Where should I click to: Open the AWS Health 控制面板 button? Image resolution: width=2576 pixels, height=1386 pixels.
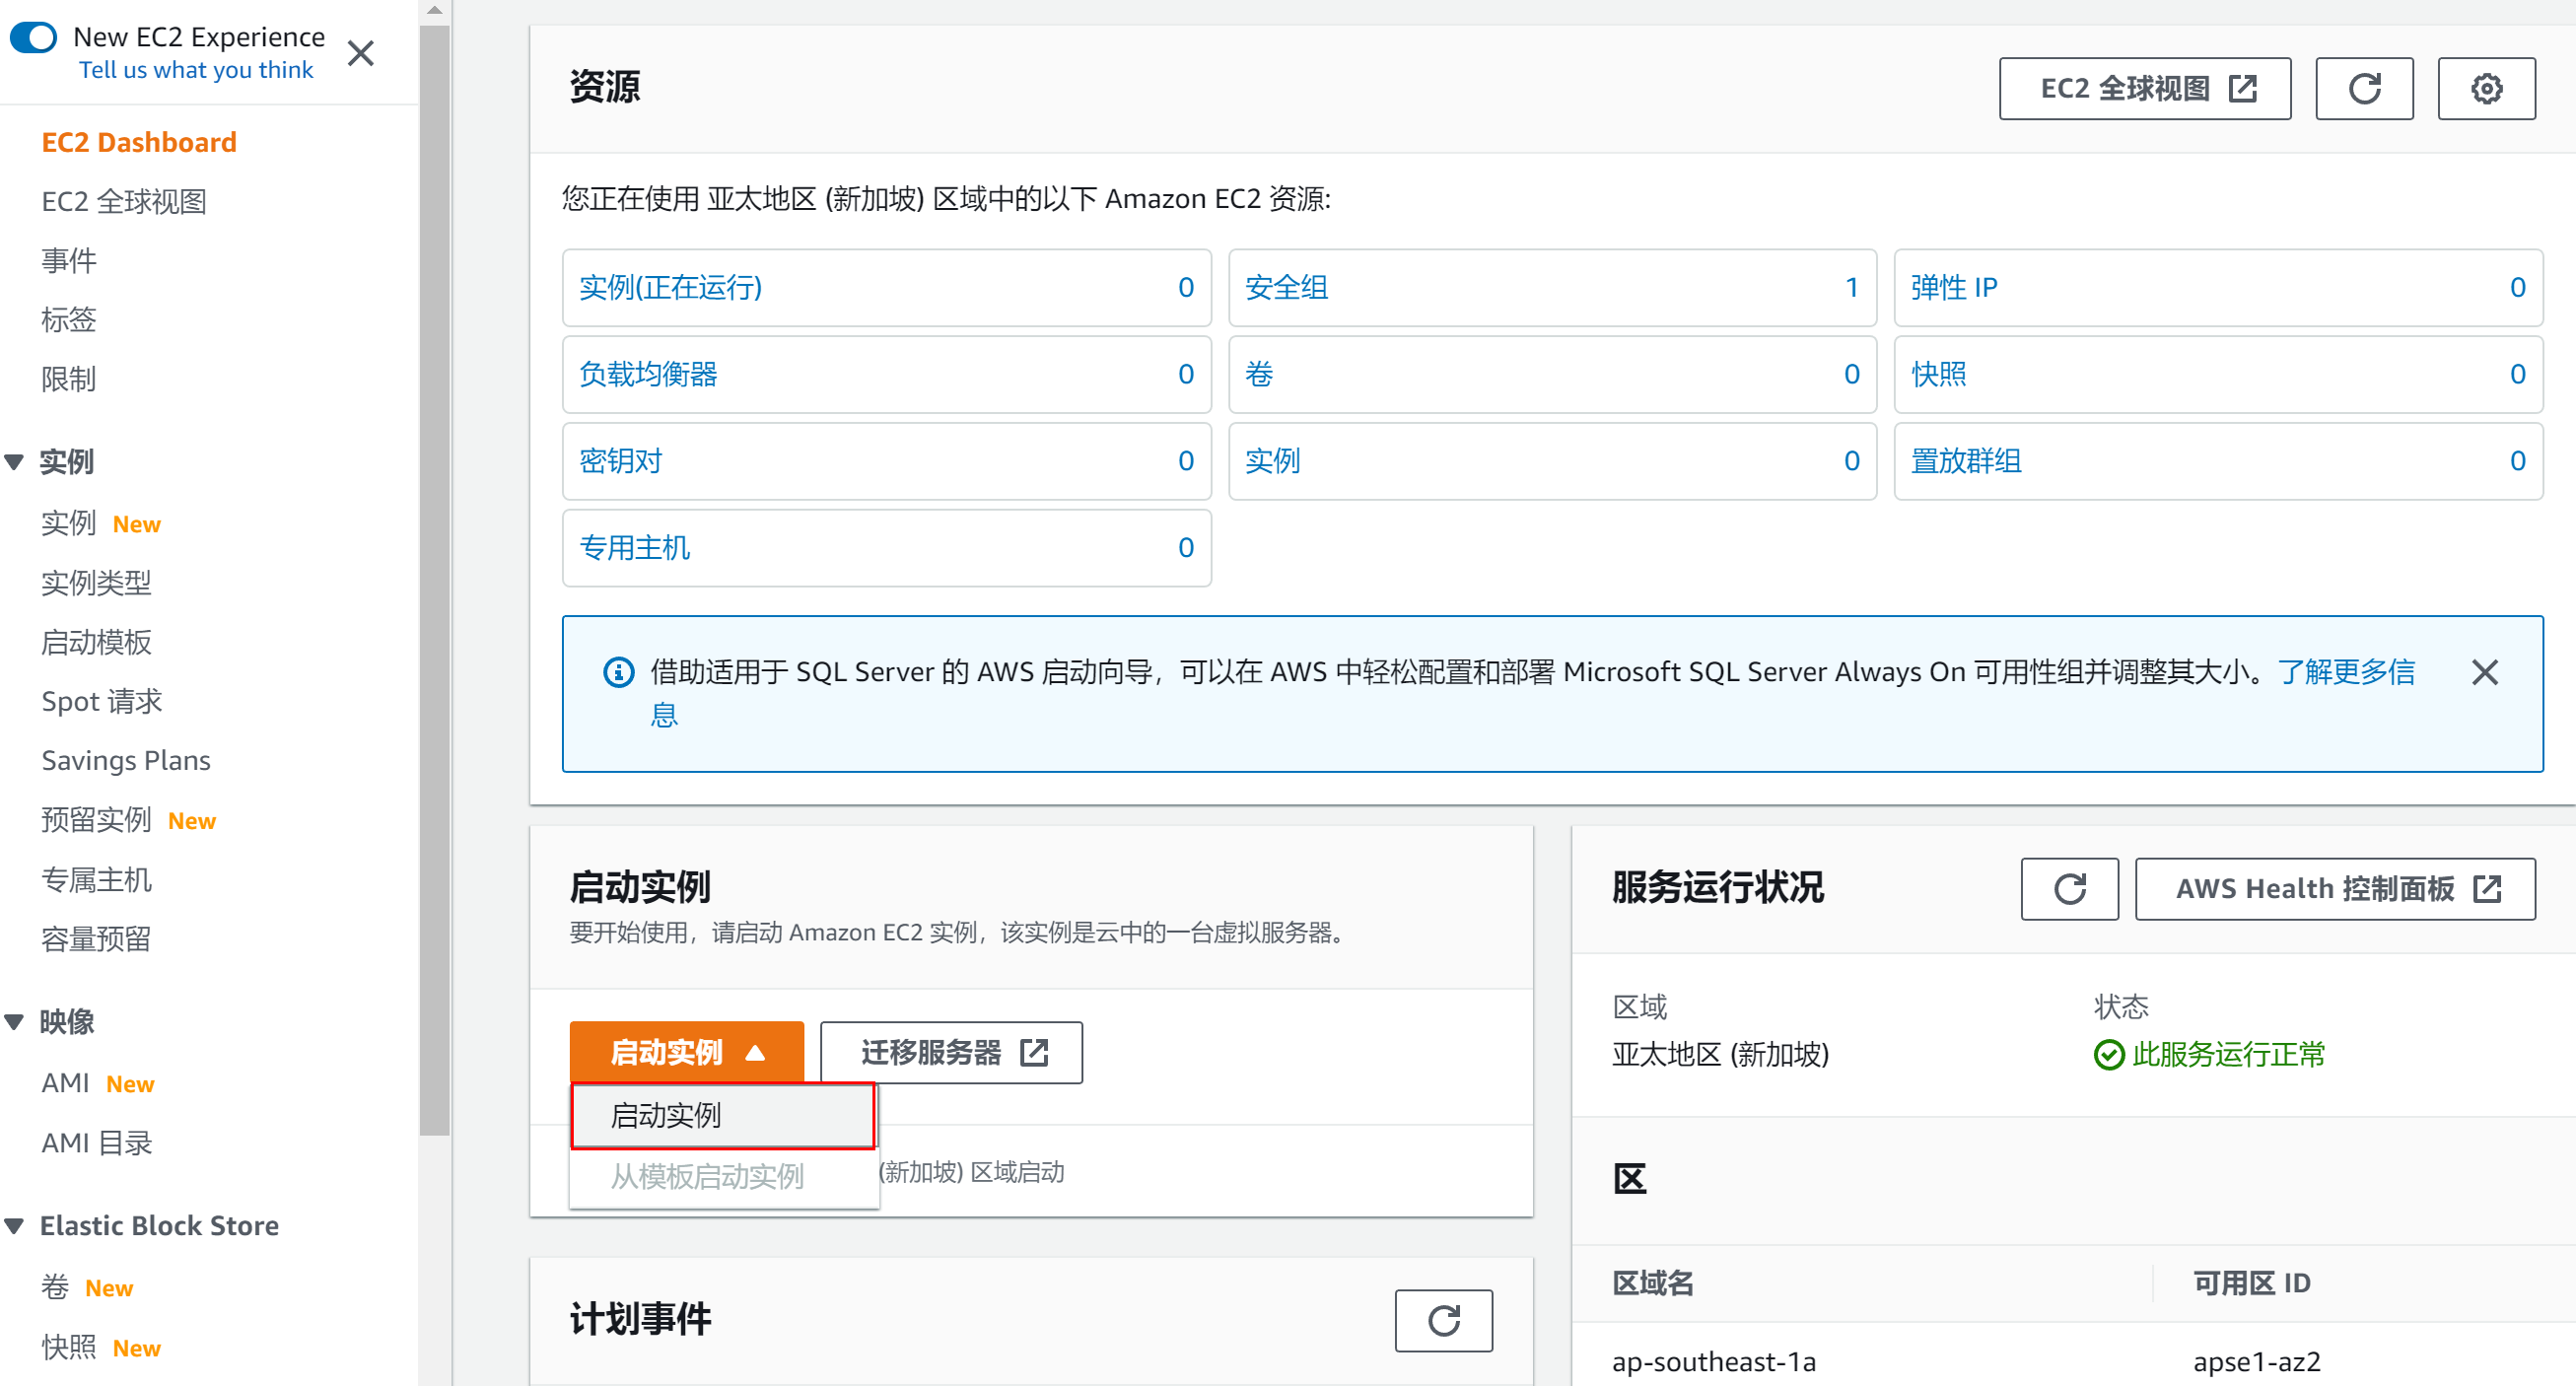pos(2335,889)
